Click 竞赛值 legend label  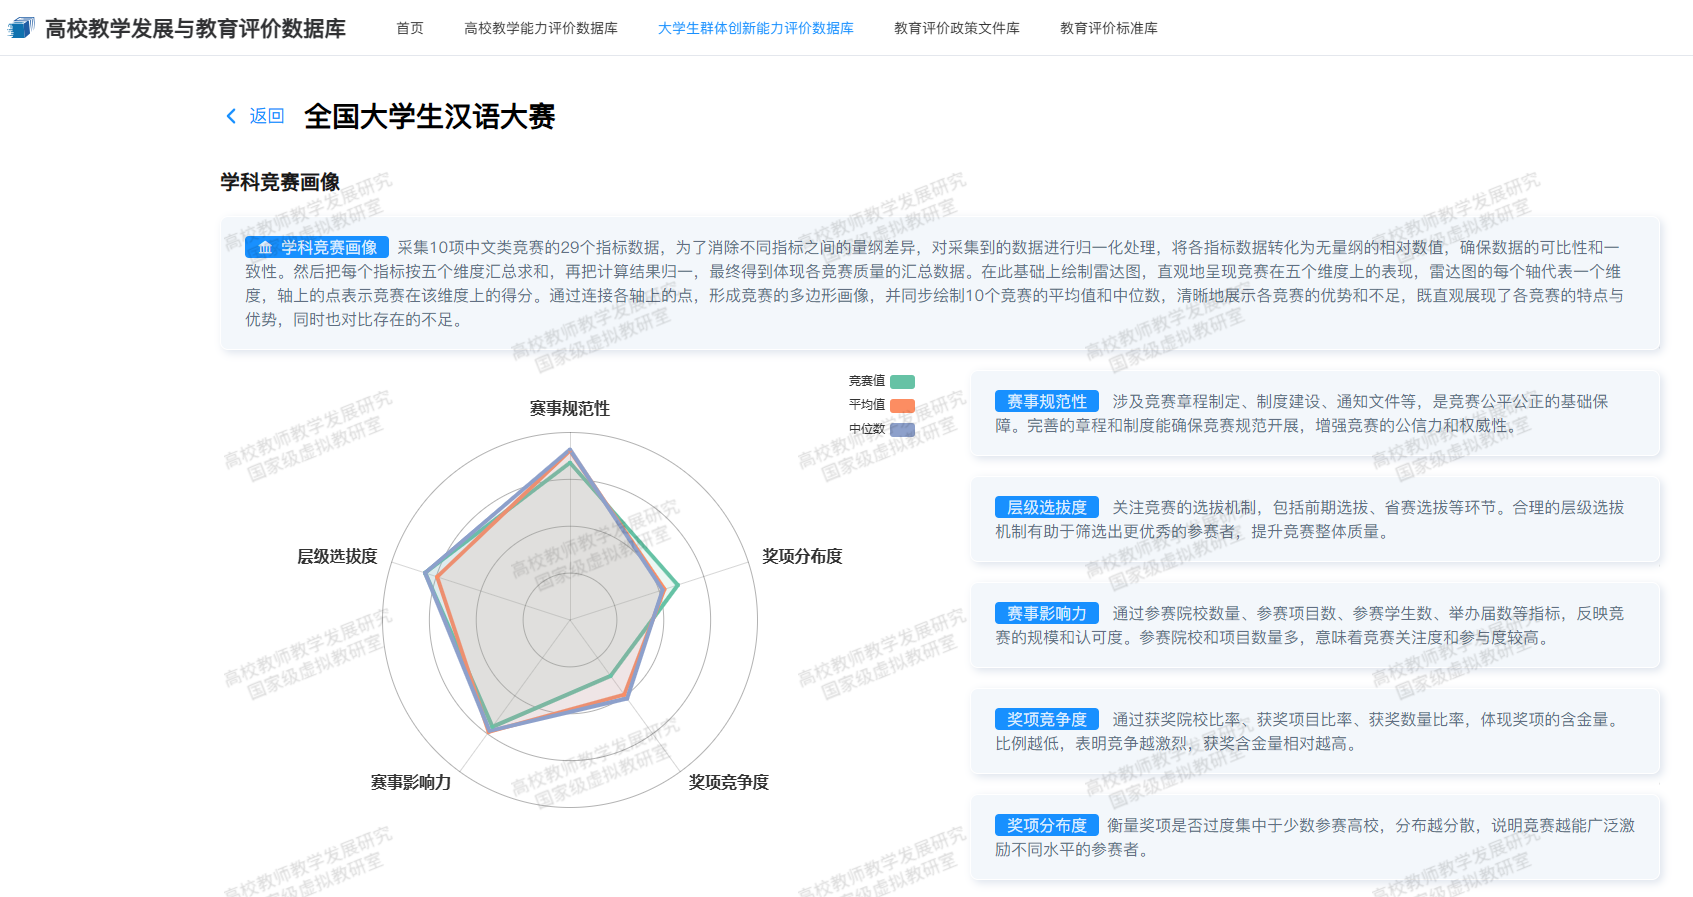[867, 381]
